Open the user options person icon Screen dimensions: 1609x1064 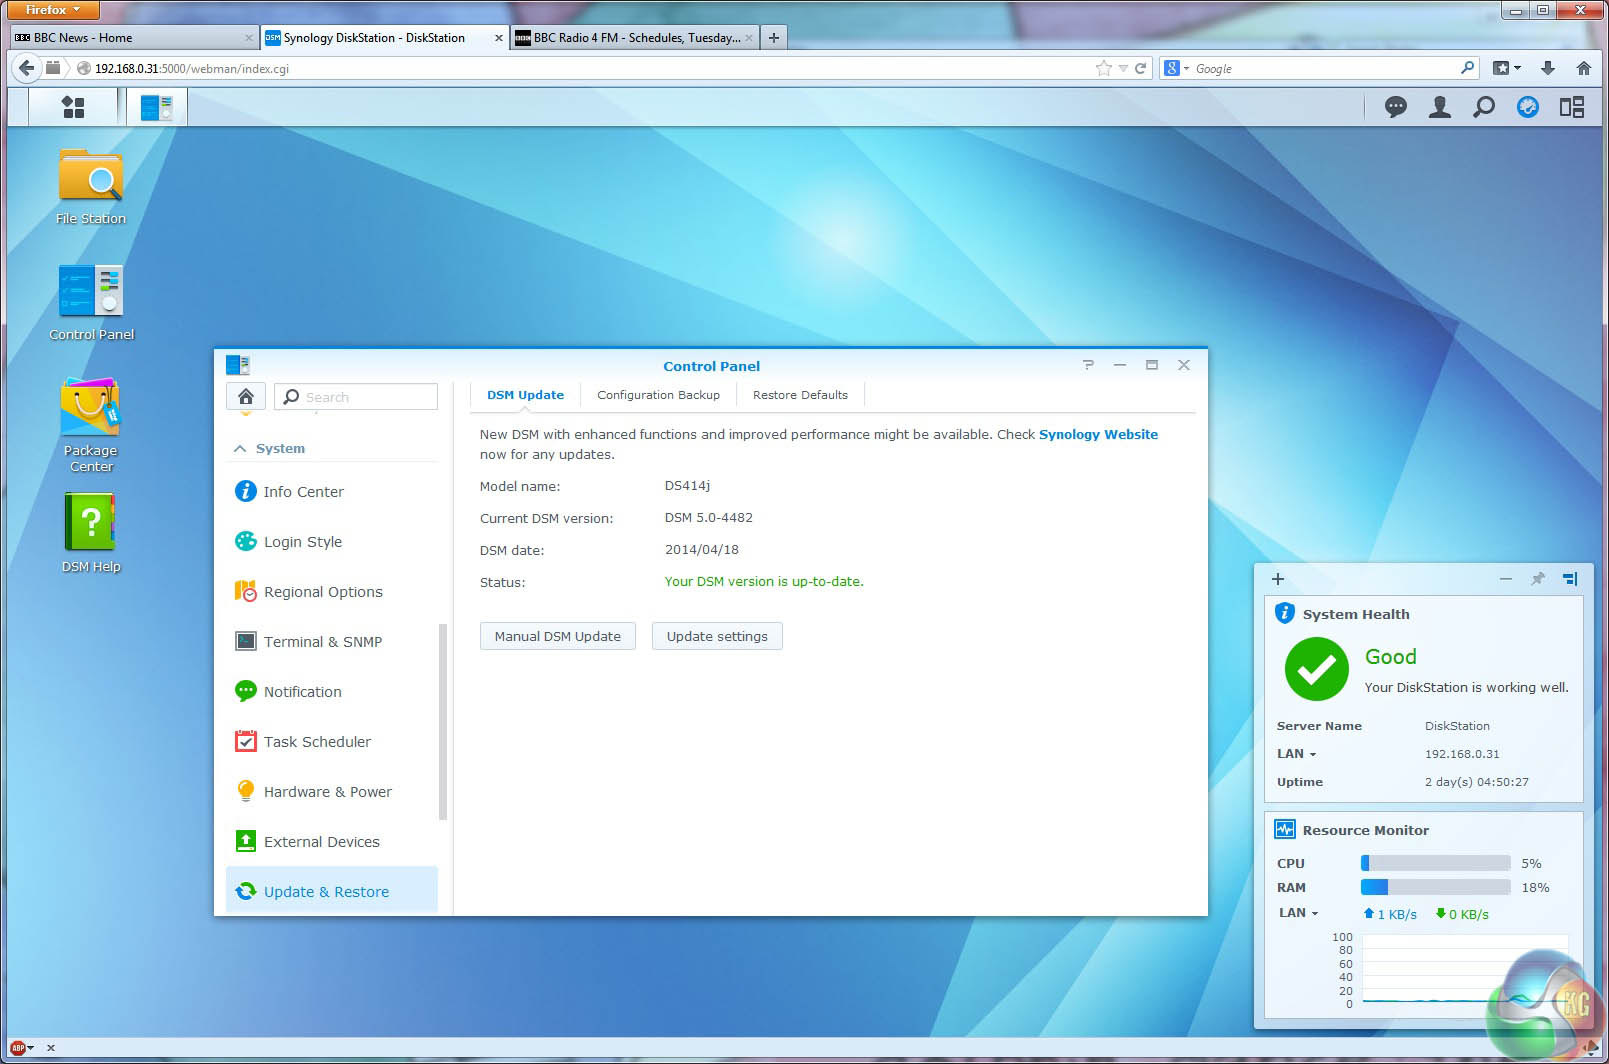coord(1439,107)
